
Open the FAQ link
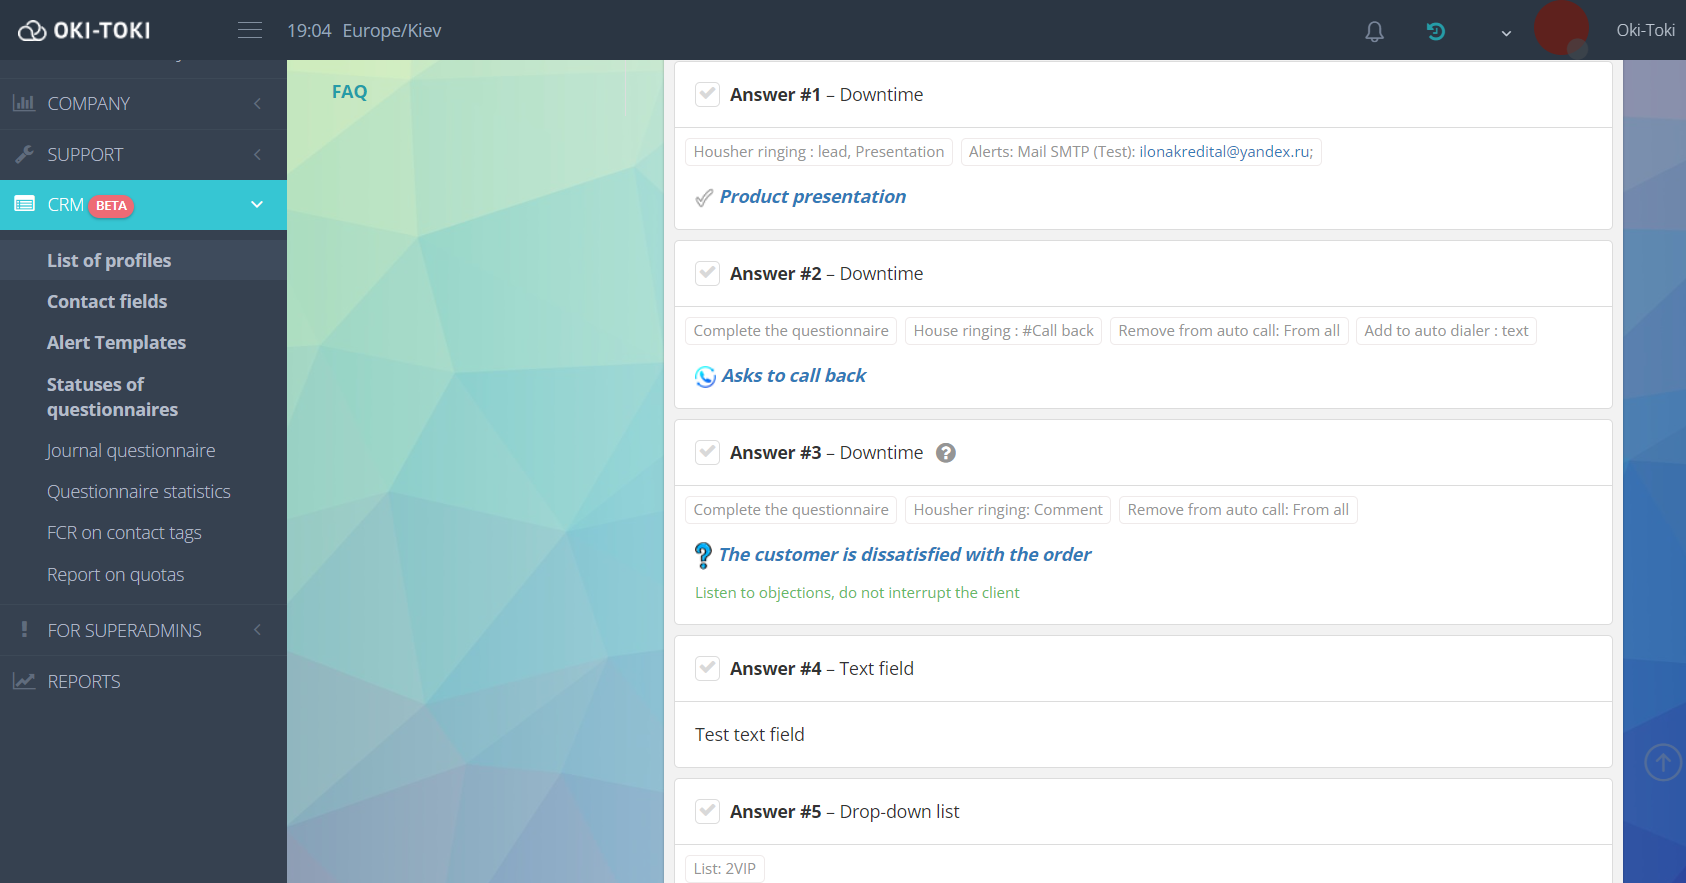[349, 92]
